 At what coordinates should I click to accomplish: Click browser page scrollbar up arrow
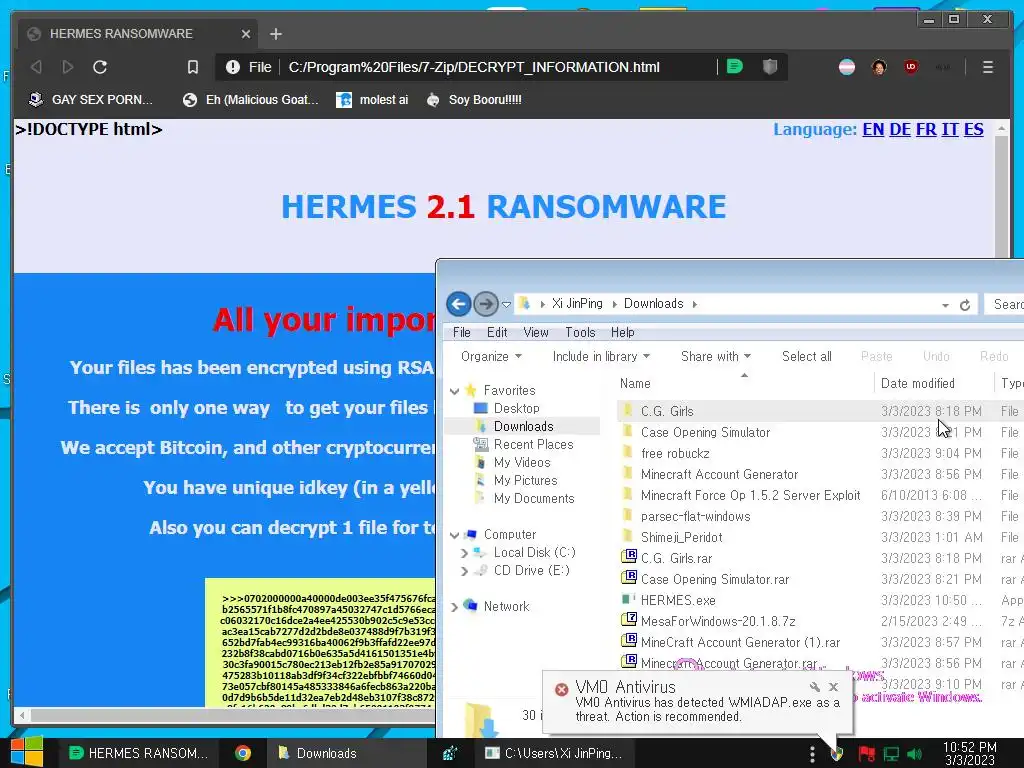pyautogui.click(x=1001, y=129)
